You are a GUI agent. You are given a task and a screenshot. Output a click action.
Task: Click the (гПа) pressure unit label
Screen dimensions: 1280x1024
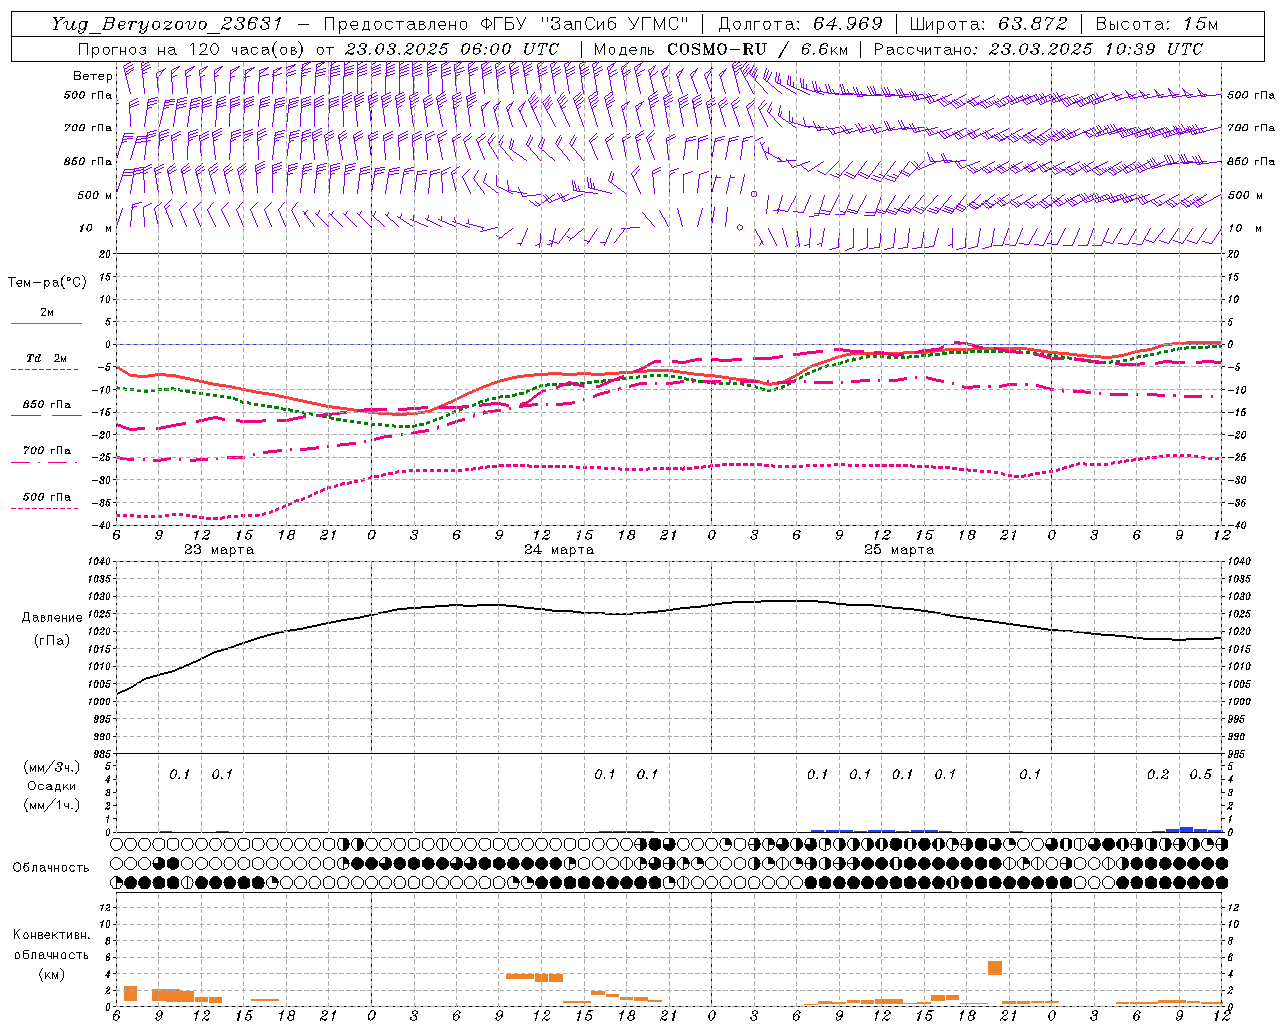[x=52, y=641]
